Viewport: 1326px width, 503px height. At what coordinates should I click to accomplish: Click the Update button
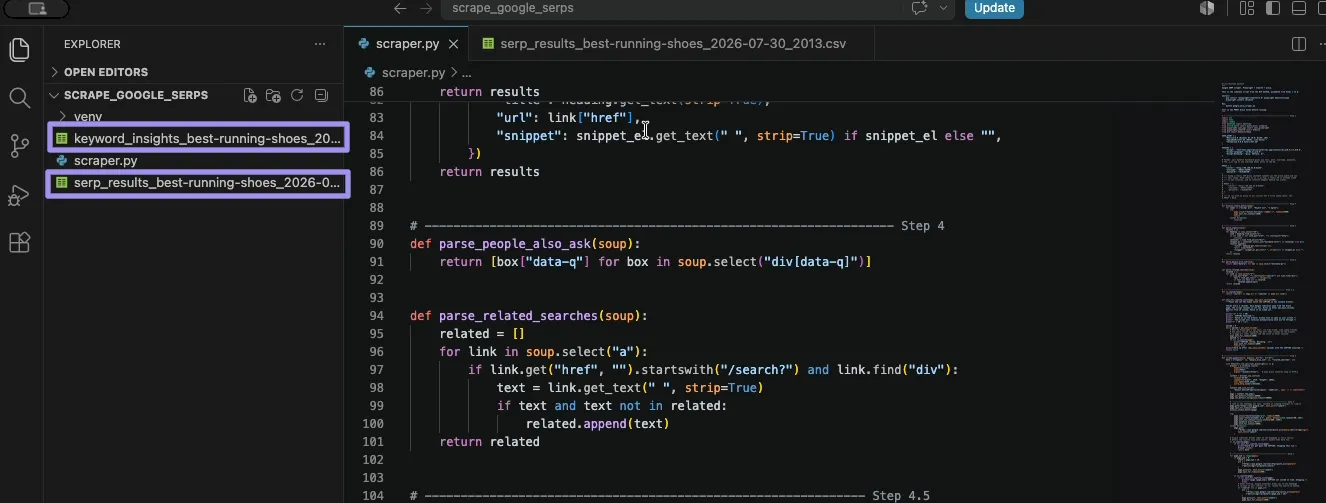coord(994,8)
